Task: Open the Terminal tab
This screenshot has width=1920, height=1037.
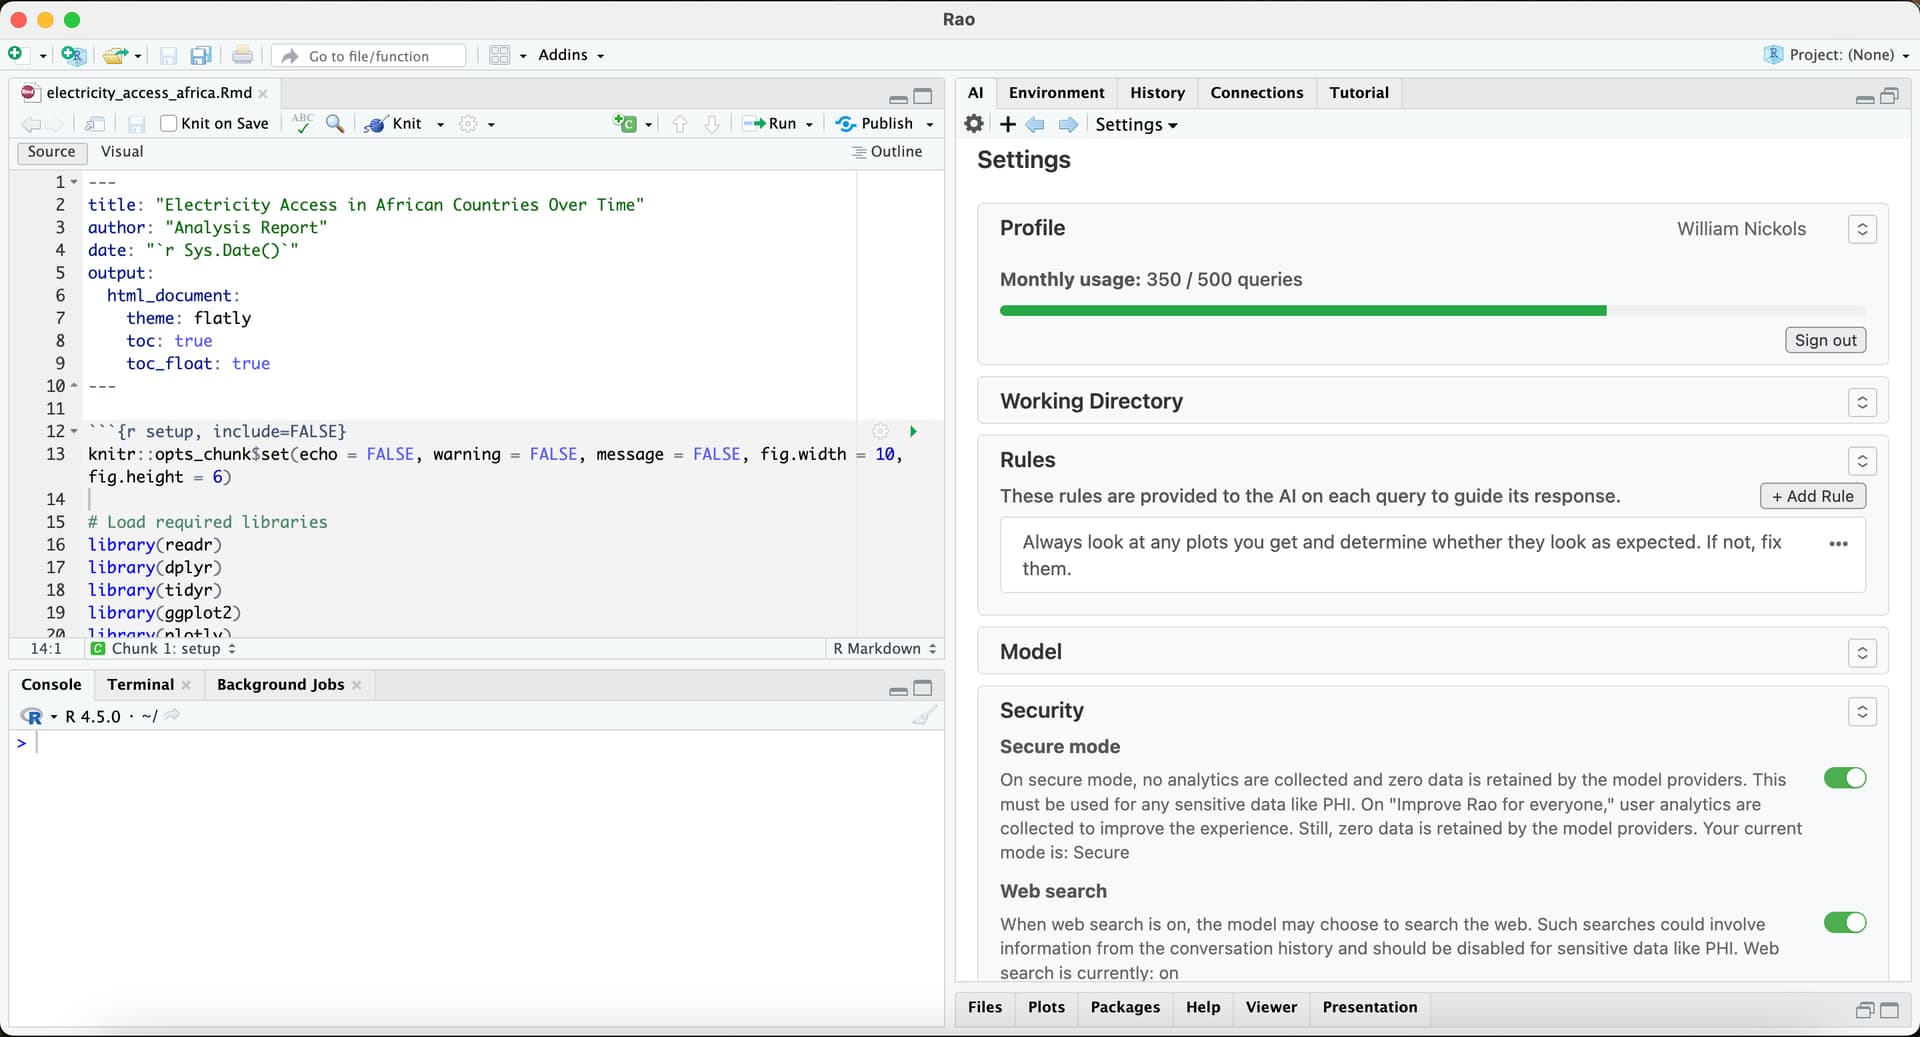Action: 140,685
